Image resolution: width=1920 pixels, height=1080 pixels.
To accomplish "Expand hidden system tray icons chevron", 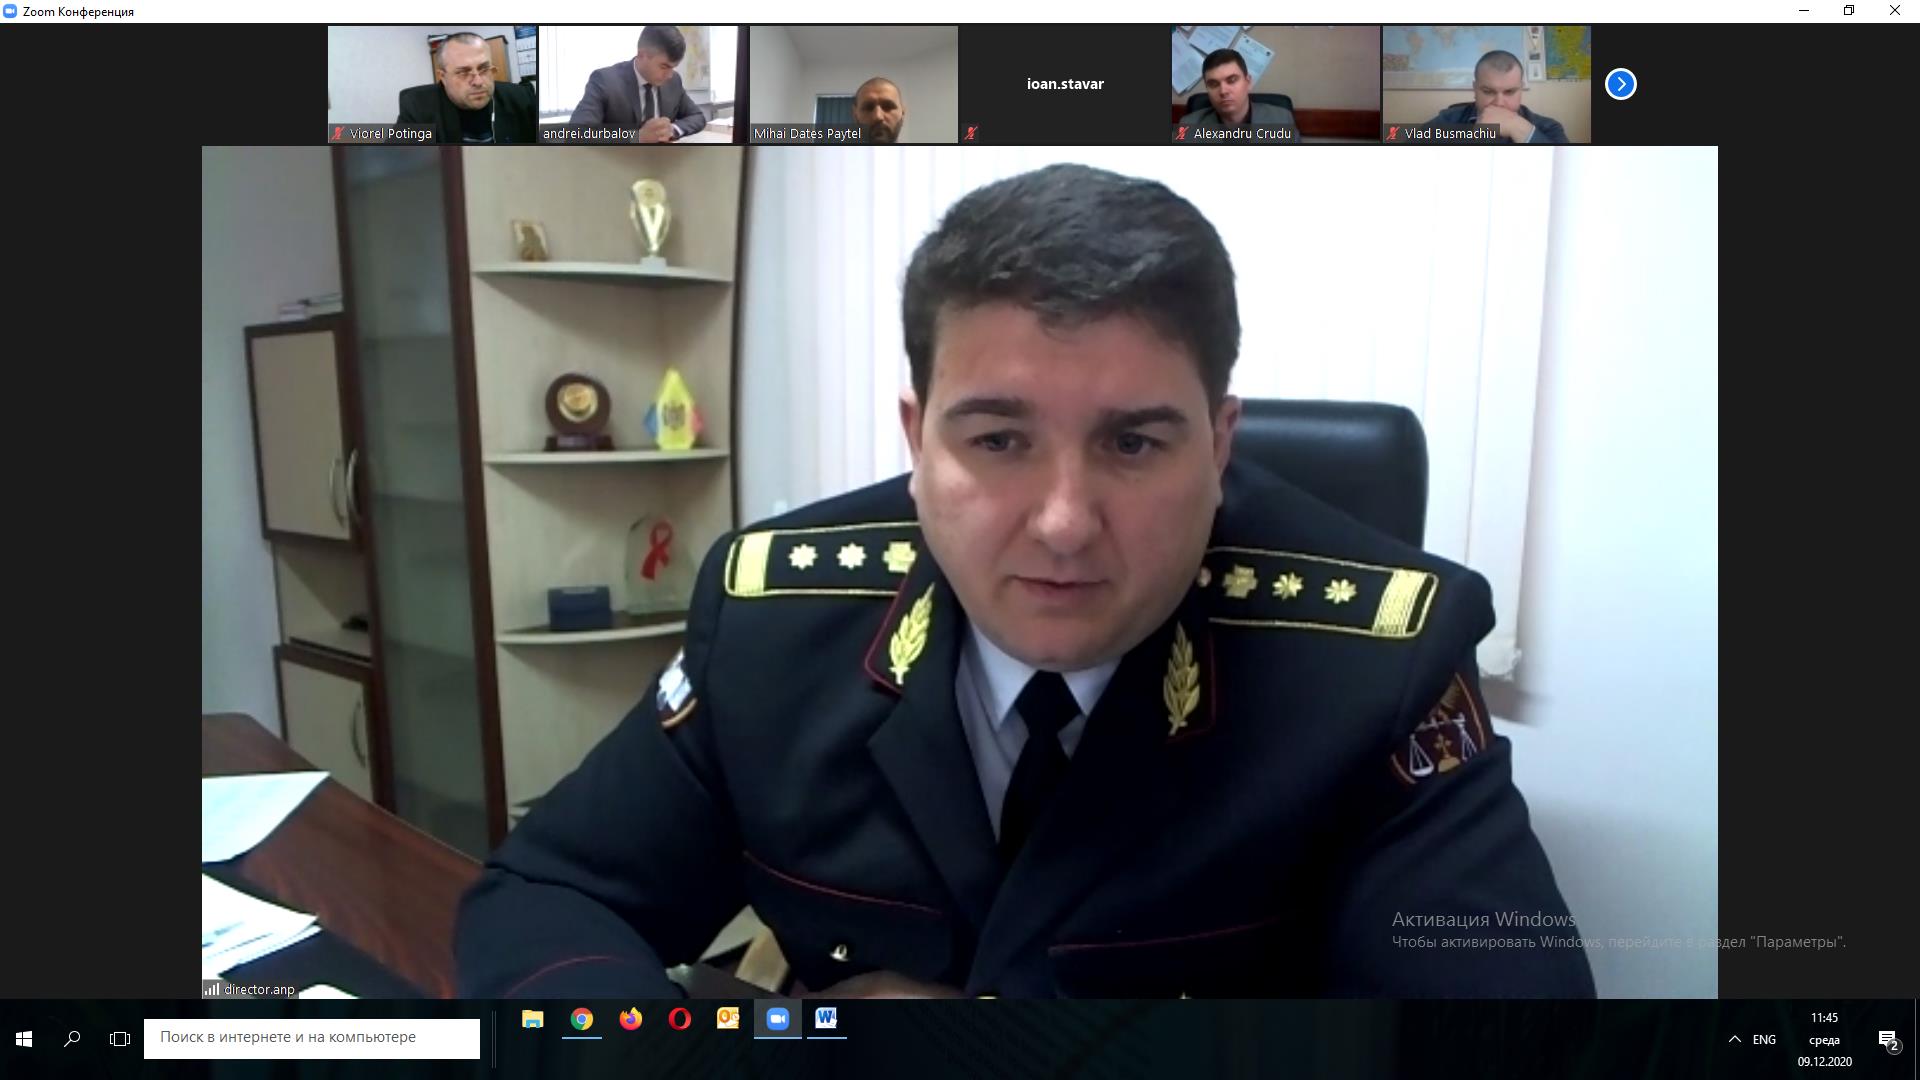I will tap(1735, 1039).
